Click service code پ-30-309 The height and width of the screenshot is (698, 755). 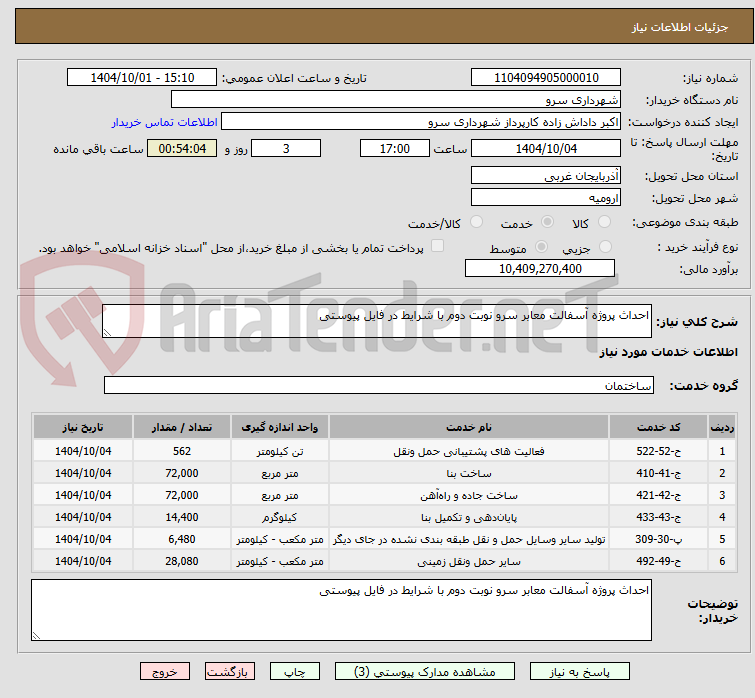tap(658, 539)
